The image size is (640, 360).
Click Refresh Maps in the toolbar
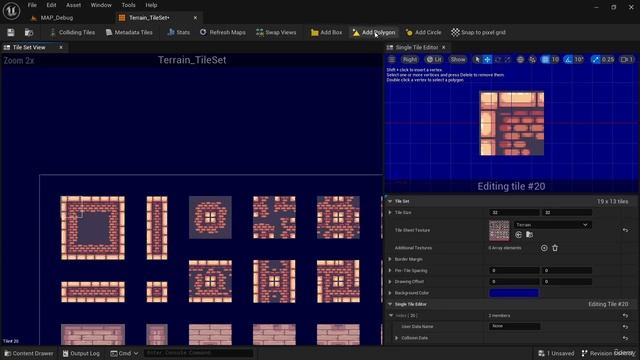coord(223,32)
